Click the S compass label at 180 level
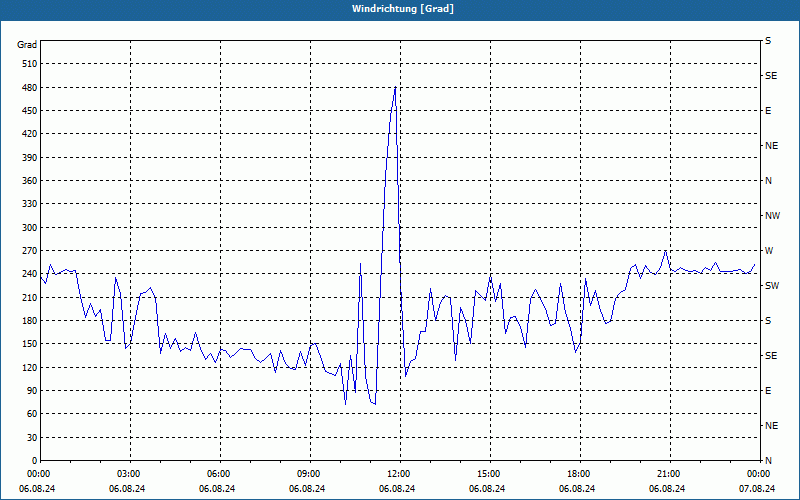 768,321
